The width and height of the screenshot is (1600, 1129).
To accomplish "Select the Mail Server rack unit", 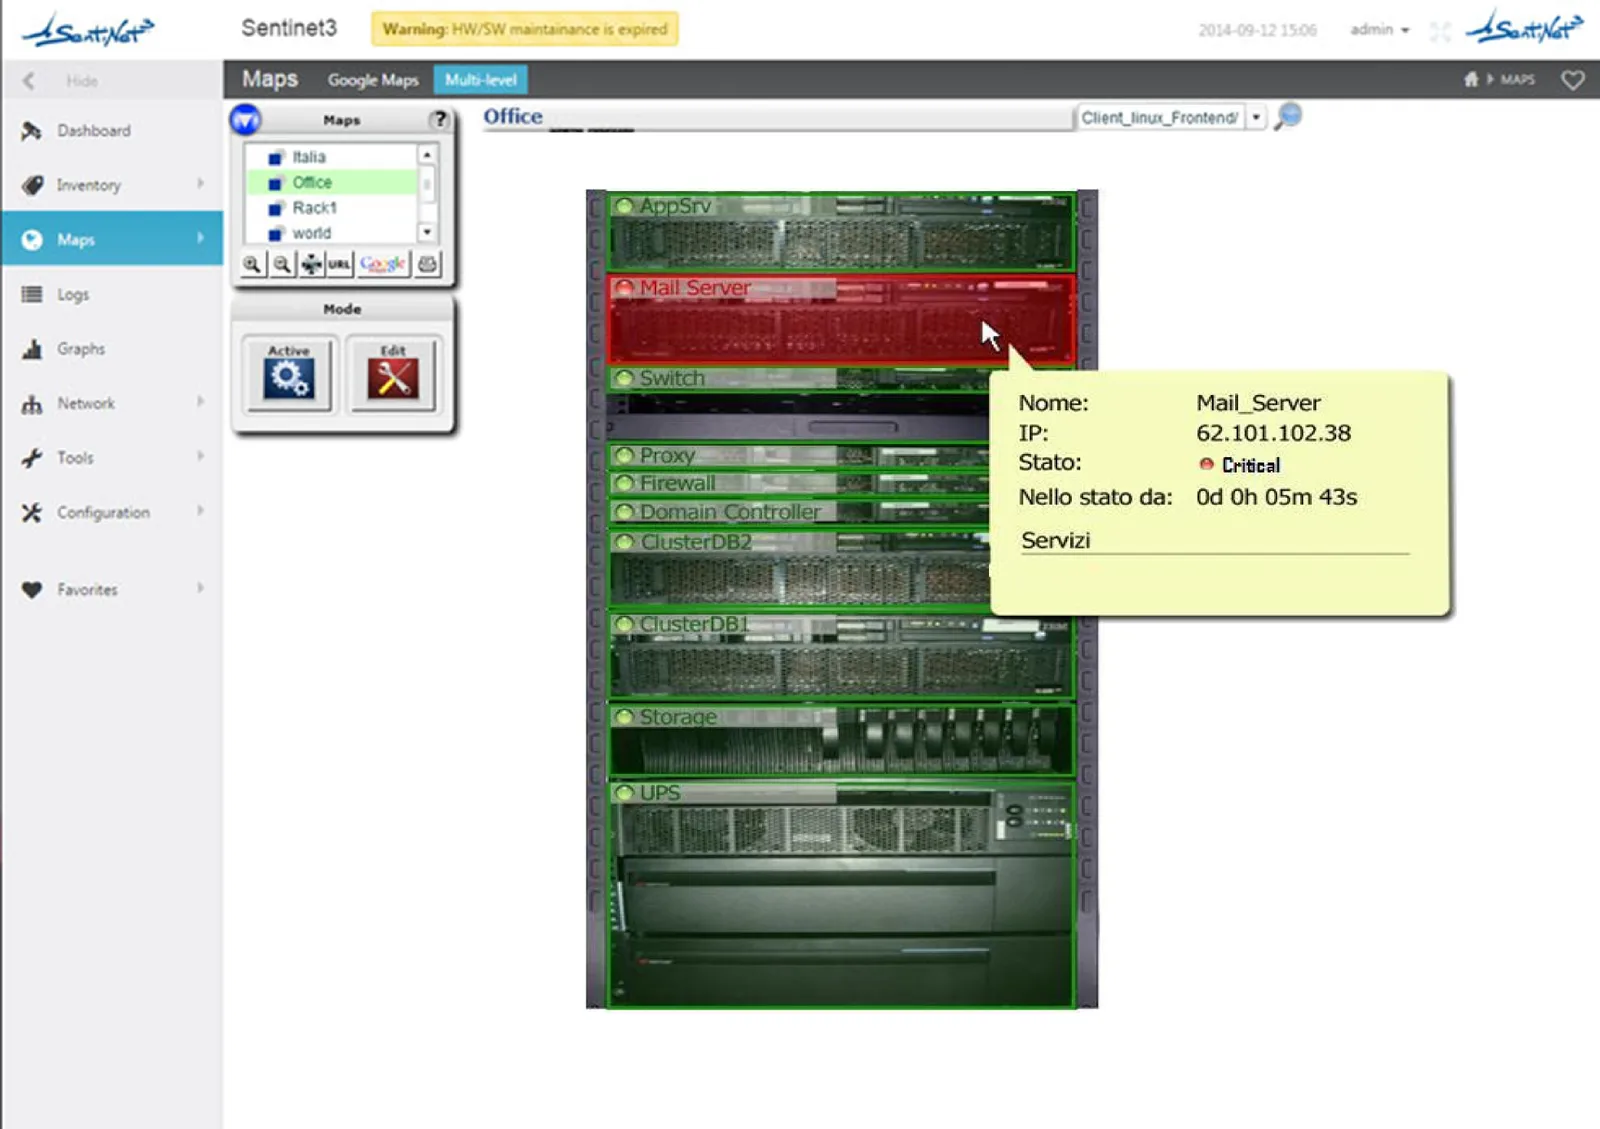I will 840,319.
